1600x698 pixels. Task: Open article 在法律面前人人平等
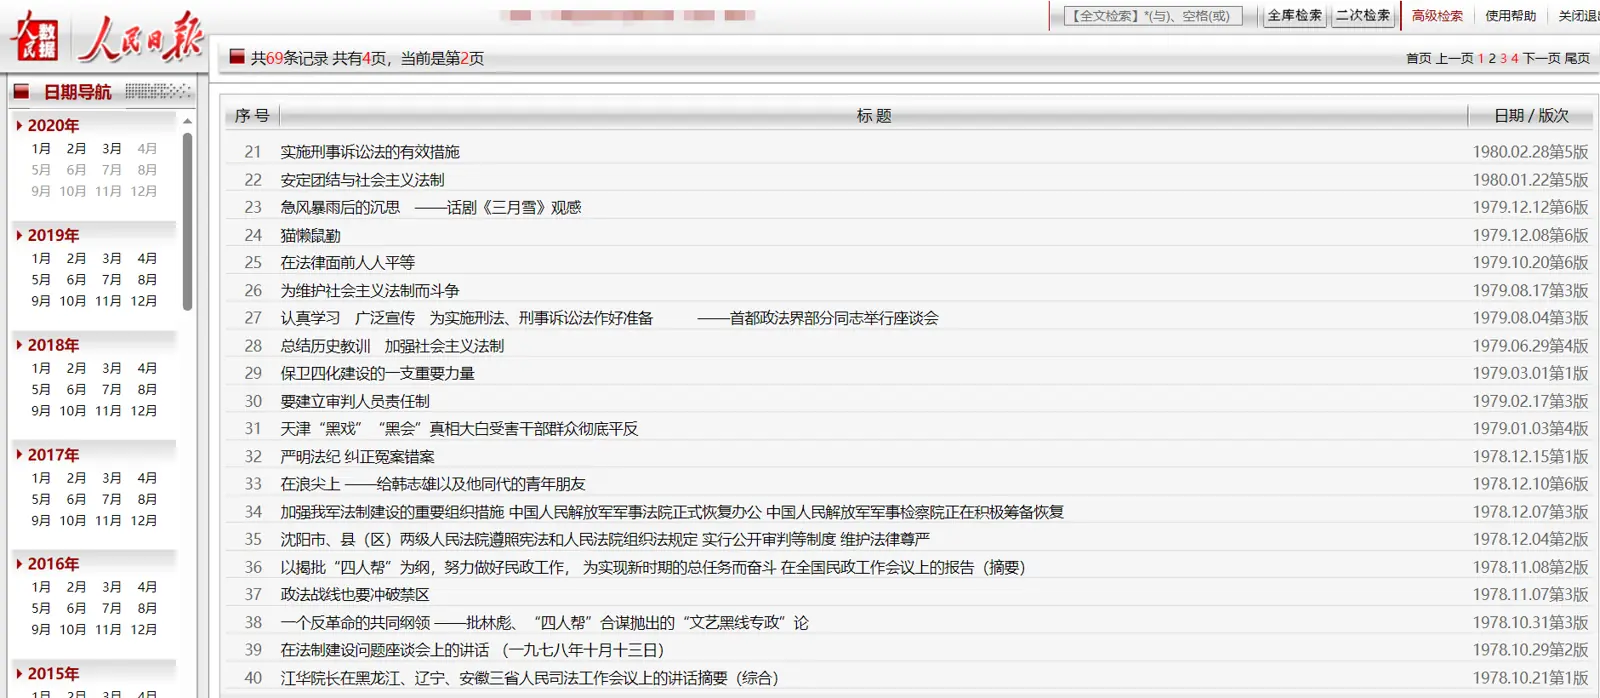347,263
